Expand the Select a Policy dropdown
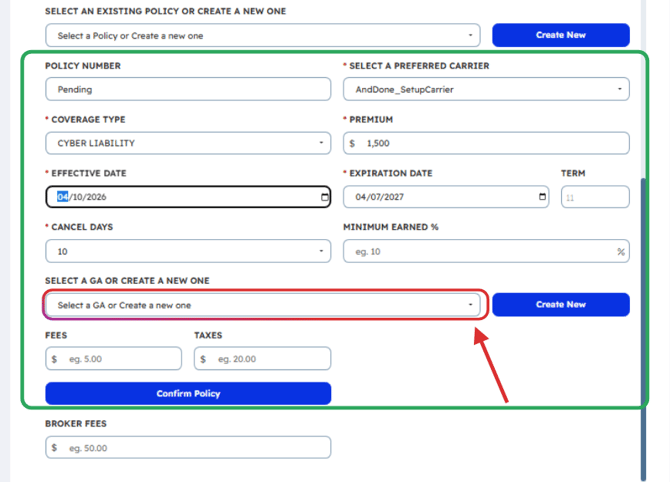Screen dimensions: 670x482 click(x=263, y=36)
